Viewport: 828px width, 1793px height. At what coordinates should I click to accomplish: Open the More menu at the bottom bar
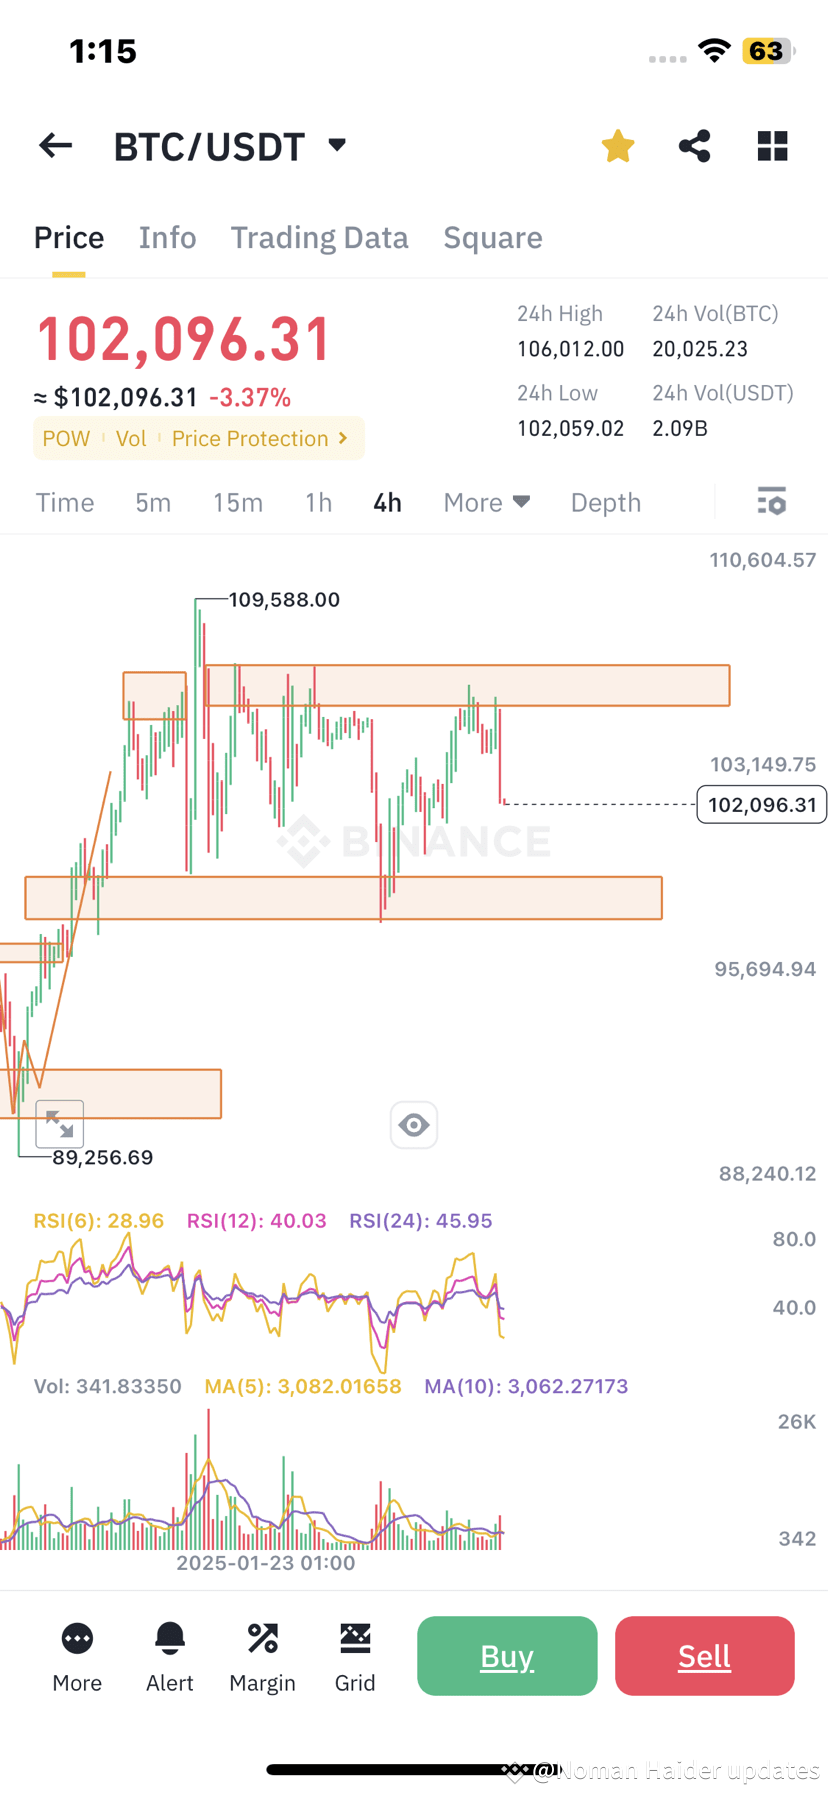tap(77, 1655)
